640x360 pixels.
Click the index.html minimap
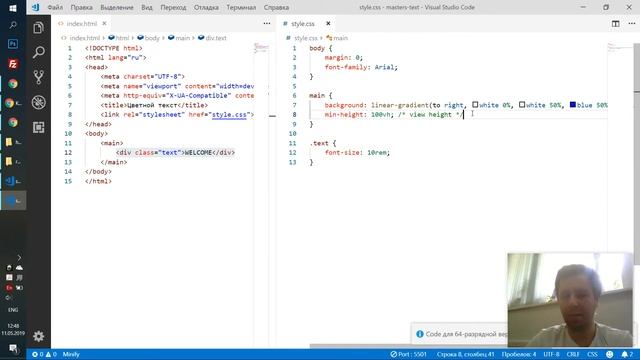(x=261, y=48)
